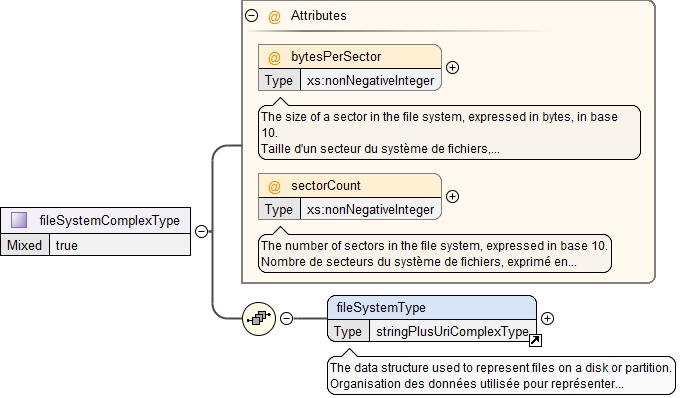
Task: Collapse the fileSystemComplexType children
Action: click(201, 231)
